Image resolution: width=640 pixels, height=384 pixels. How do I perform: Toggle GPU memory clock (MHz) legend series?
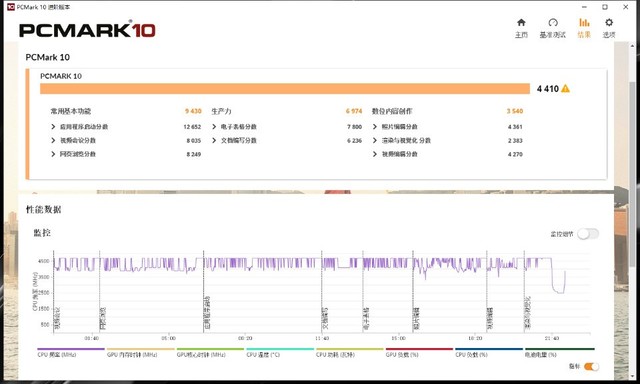pyautogui.click(x=140, y=352)
